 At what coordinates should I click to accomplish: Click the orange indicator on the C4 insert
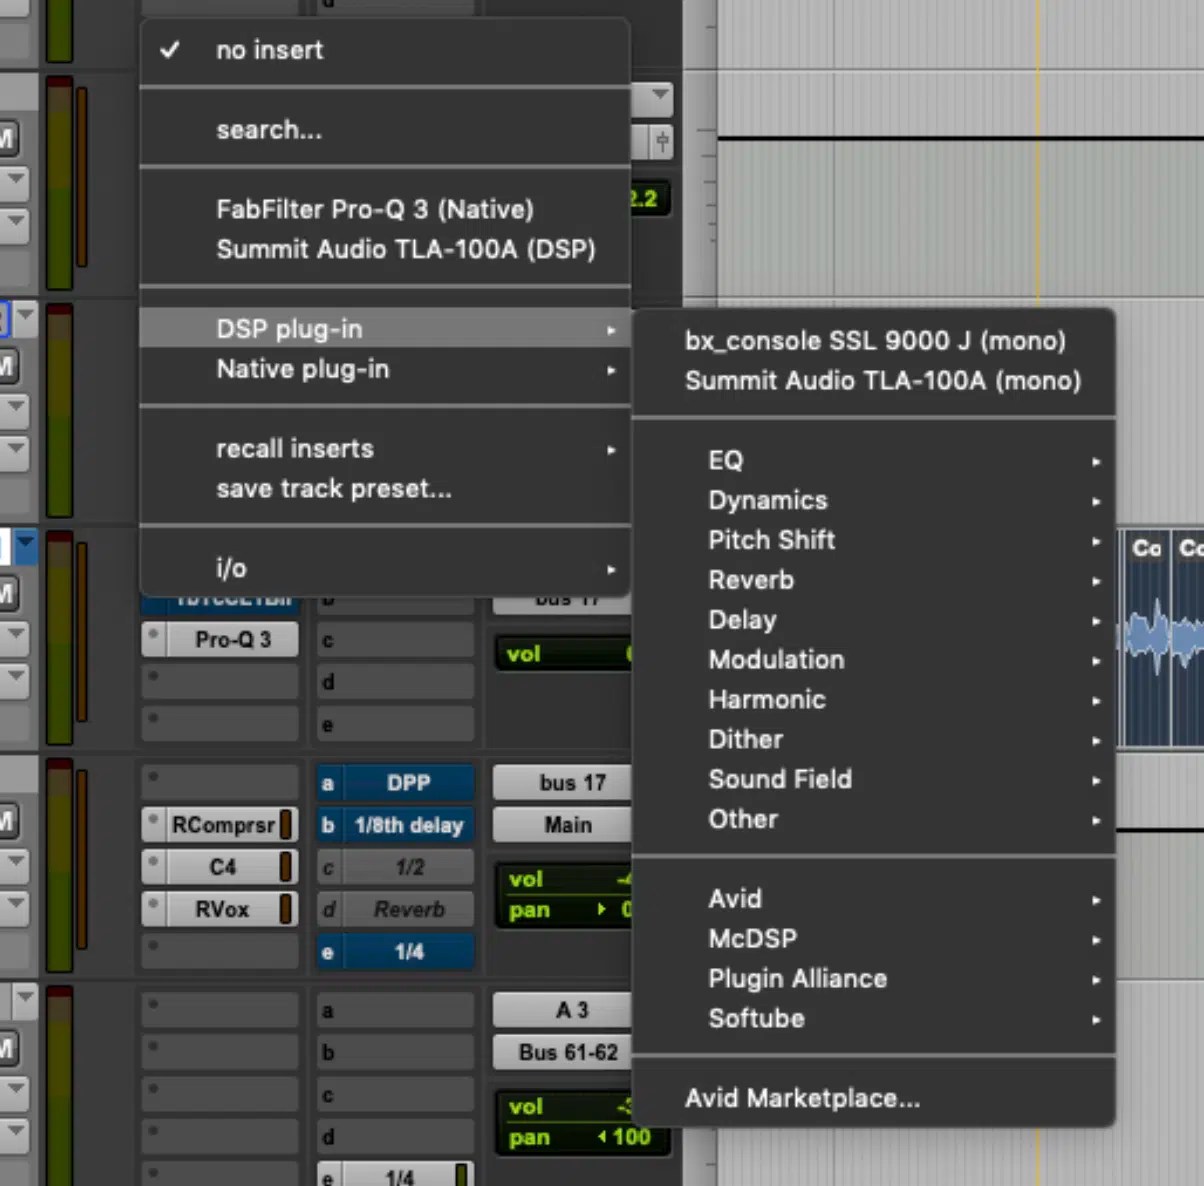pyautogui.click(x=286, y=867)
